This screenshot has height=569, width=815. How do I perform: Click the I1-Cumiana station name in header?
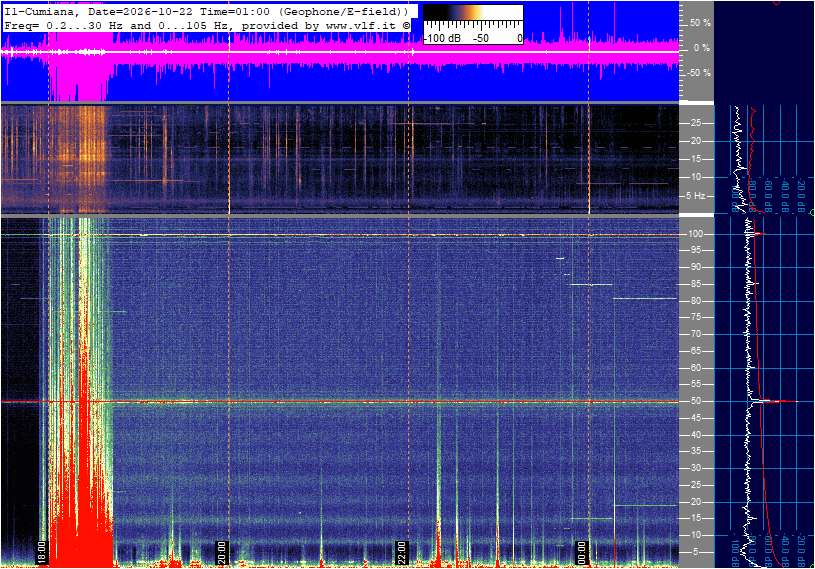point(41,11)
